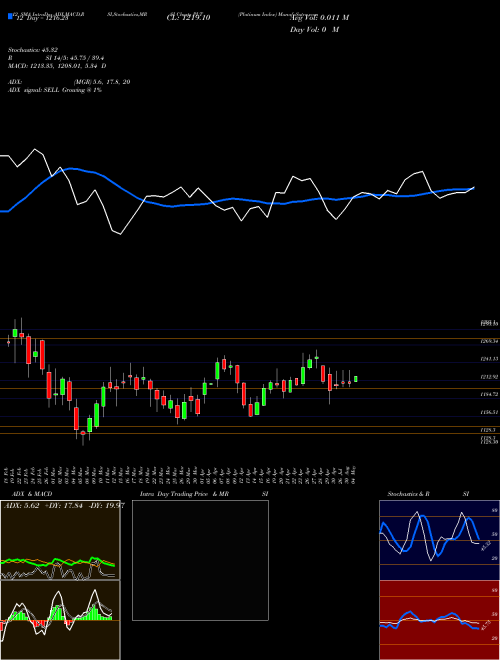Click the 1156.51 price axis label
This screenshot has height=660, width=500.
coord(490,413)
